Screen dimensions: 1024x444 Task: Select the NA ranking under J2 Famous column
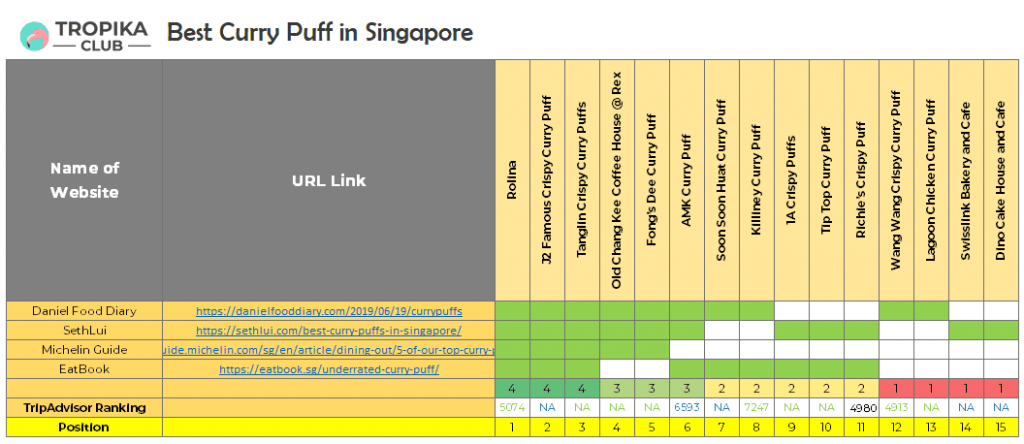pos(547,408)
